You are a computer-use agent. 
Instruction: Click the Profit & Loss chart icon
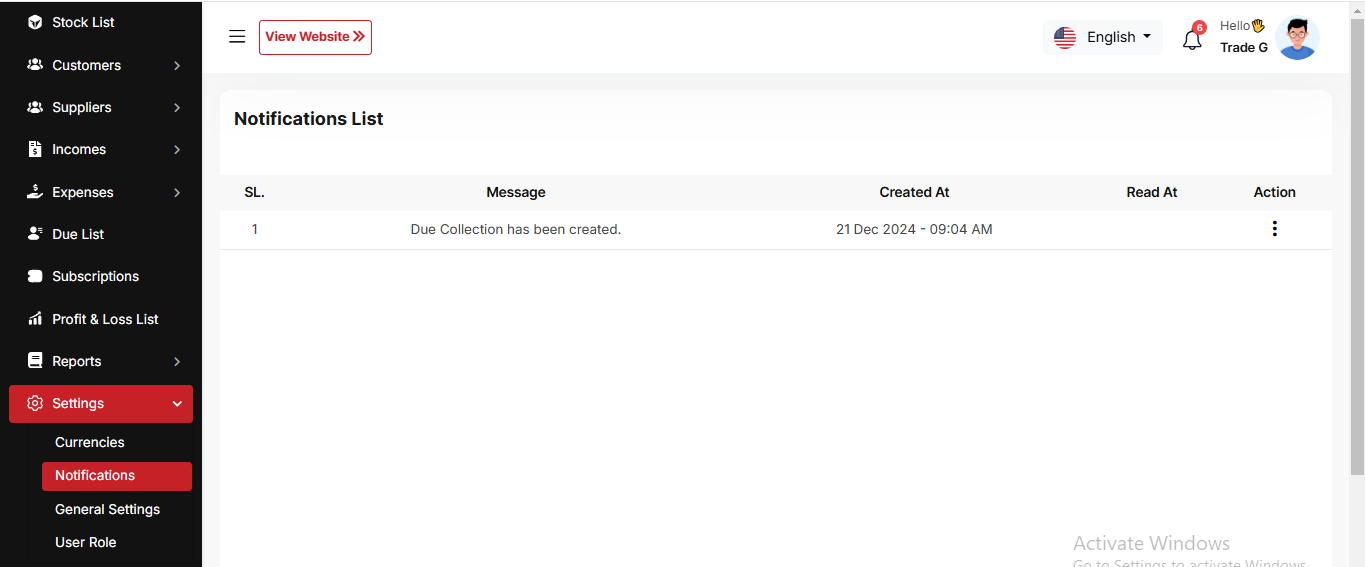[x=35, y=319]
